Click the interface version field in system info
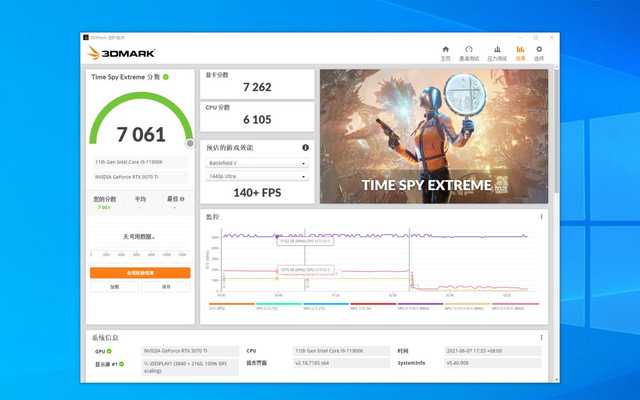 point(342,363)
